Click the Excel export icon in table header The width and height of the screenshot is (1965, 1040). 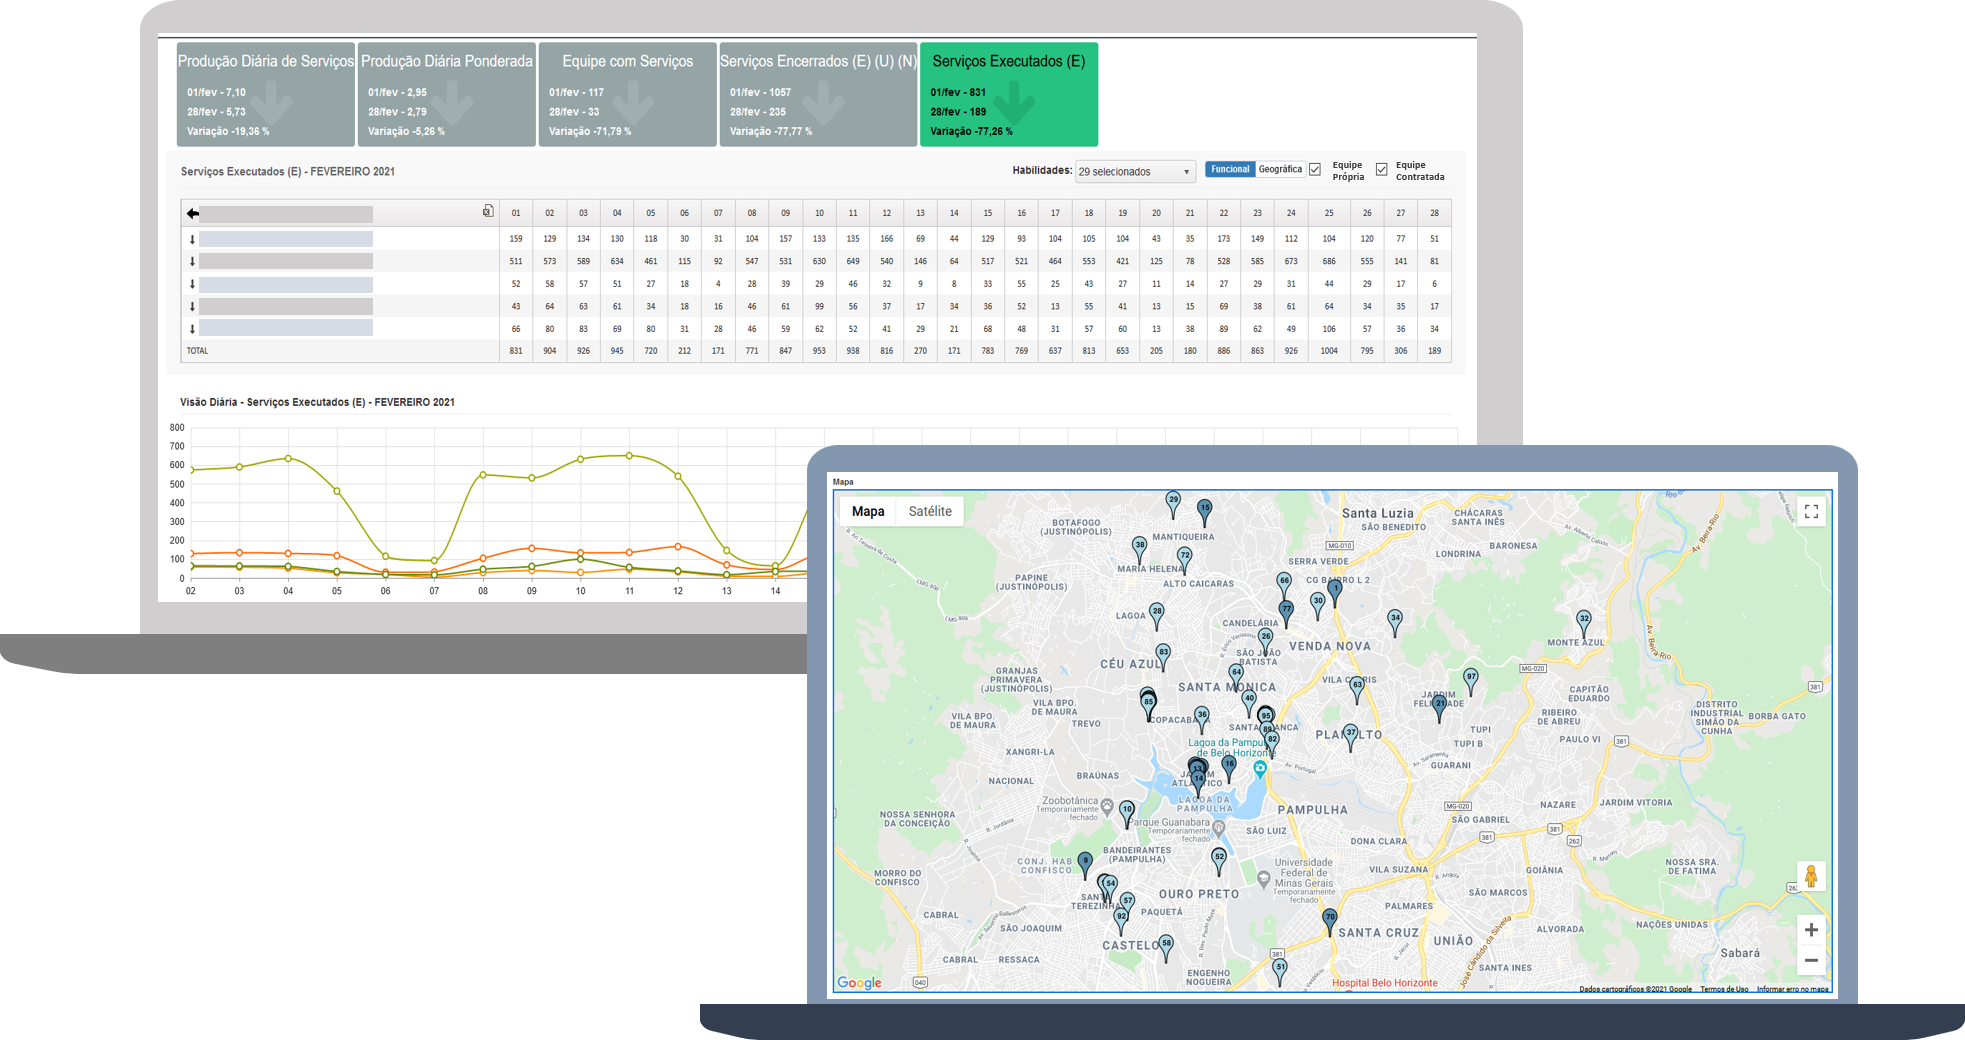(x=488, y=211)
